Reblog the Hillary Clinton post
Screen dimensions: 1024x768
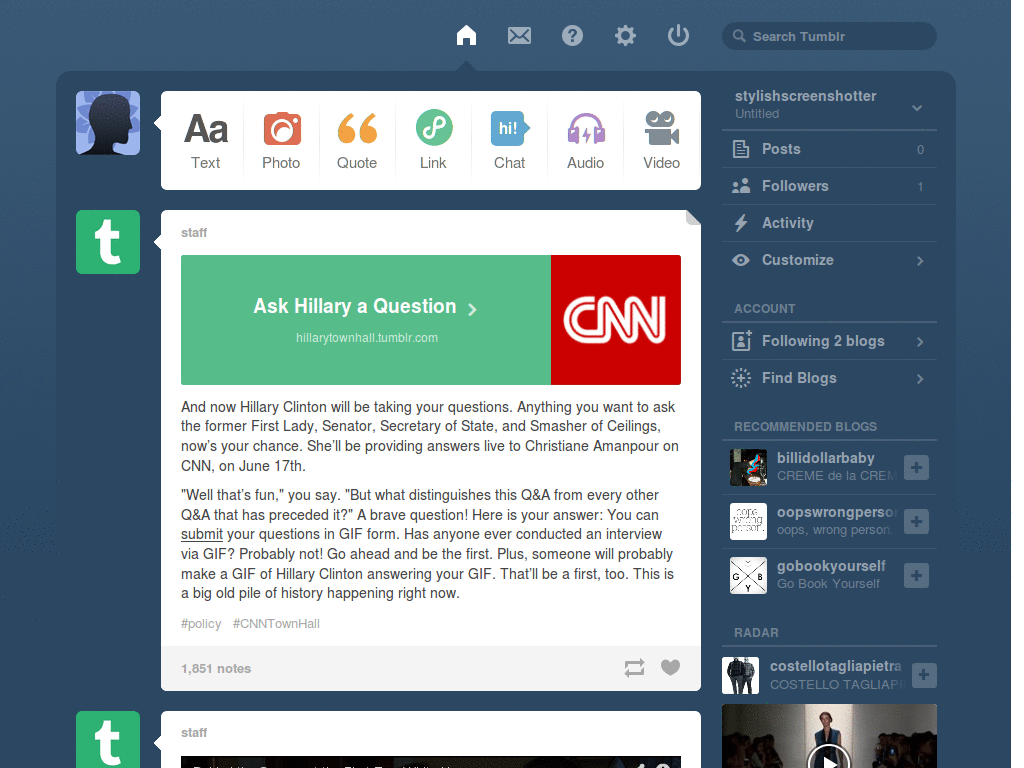634,667
